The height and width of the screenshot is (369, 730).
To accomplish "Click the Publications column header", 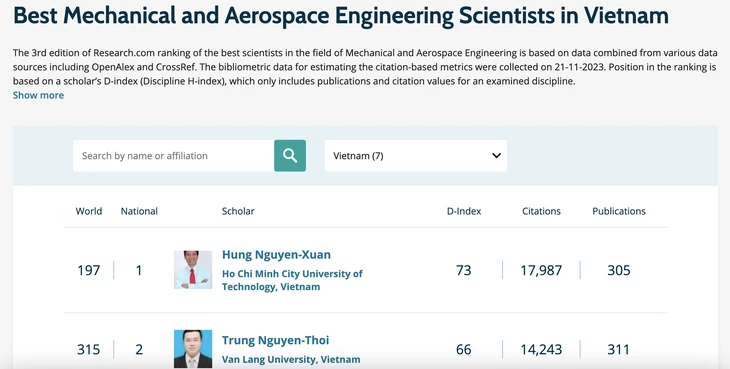I will pyautogui.click(x=619, y=211).
